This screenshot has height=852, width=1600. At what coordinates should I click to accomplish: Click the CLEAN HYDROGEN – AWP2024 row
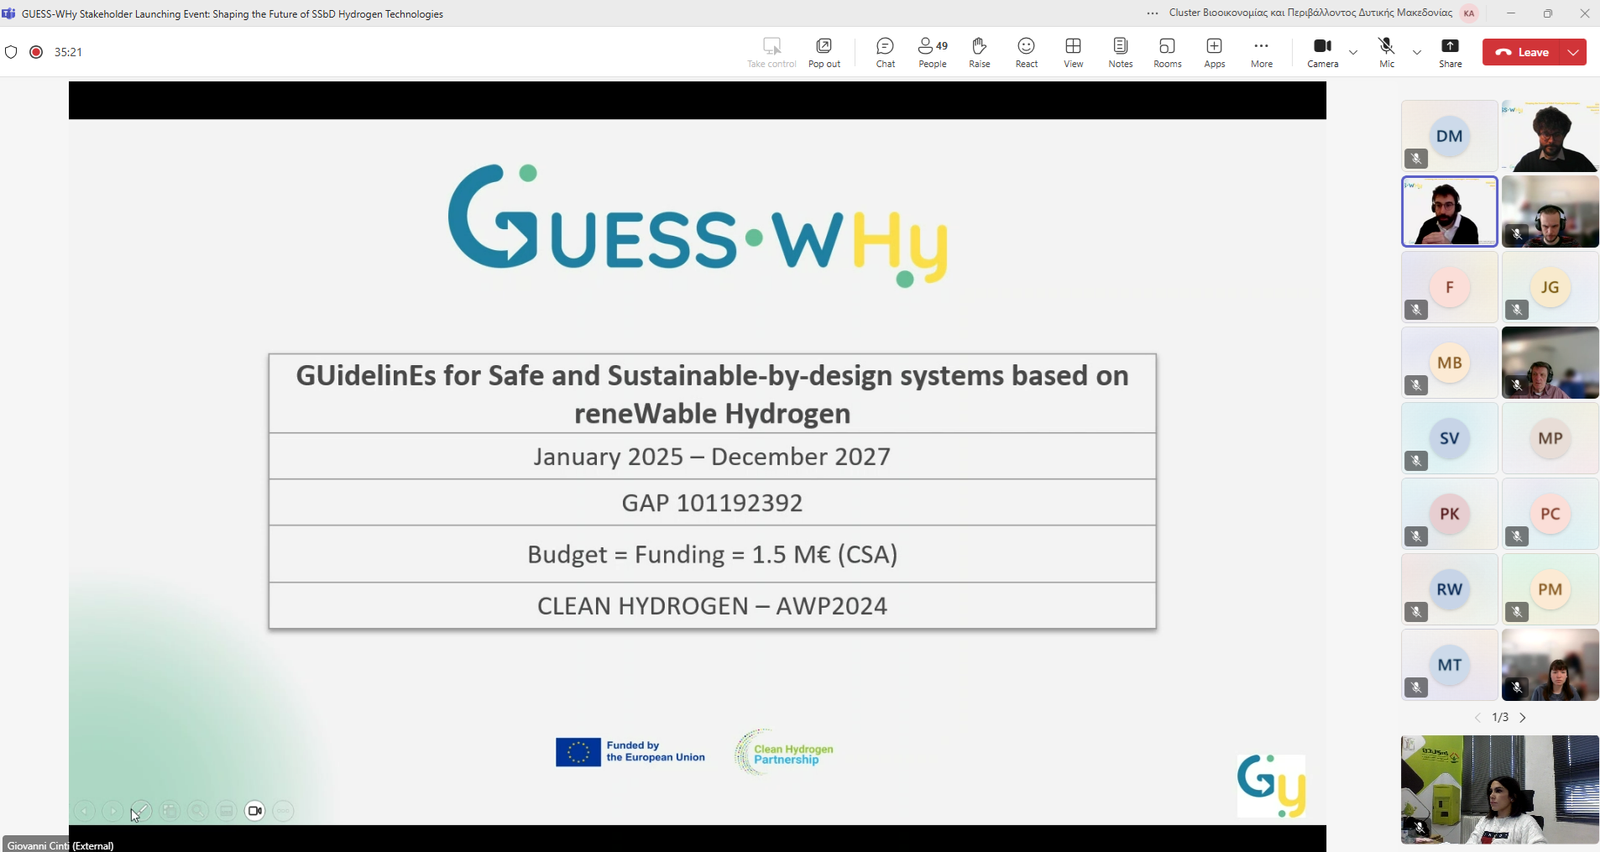(x=712, y=606)
